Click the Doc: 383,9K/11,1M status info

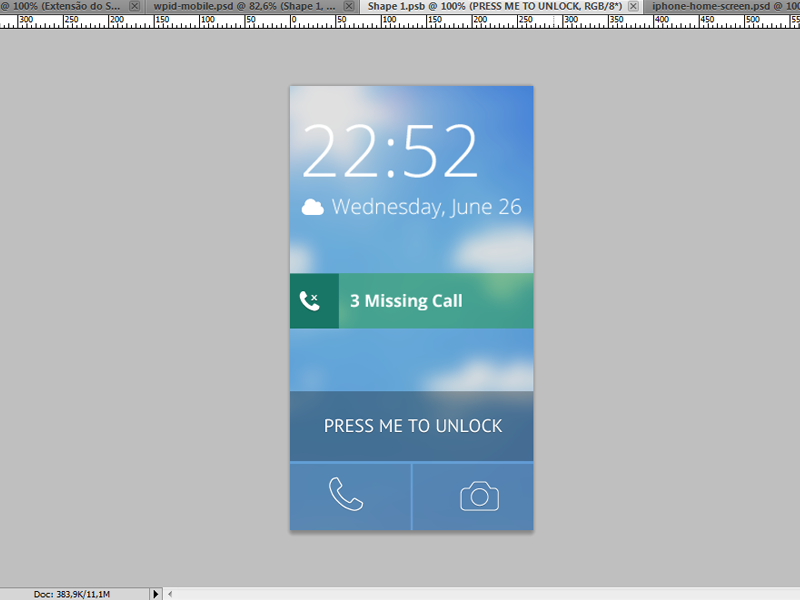coord(72,594)
